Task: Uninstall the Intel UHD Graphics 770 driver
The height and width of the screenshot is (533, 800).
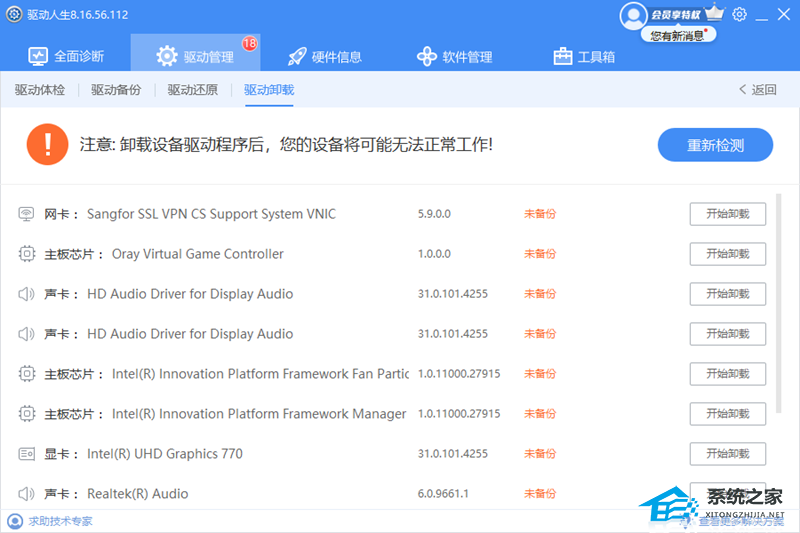Action: tap(728, 453)
